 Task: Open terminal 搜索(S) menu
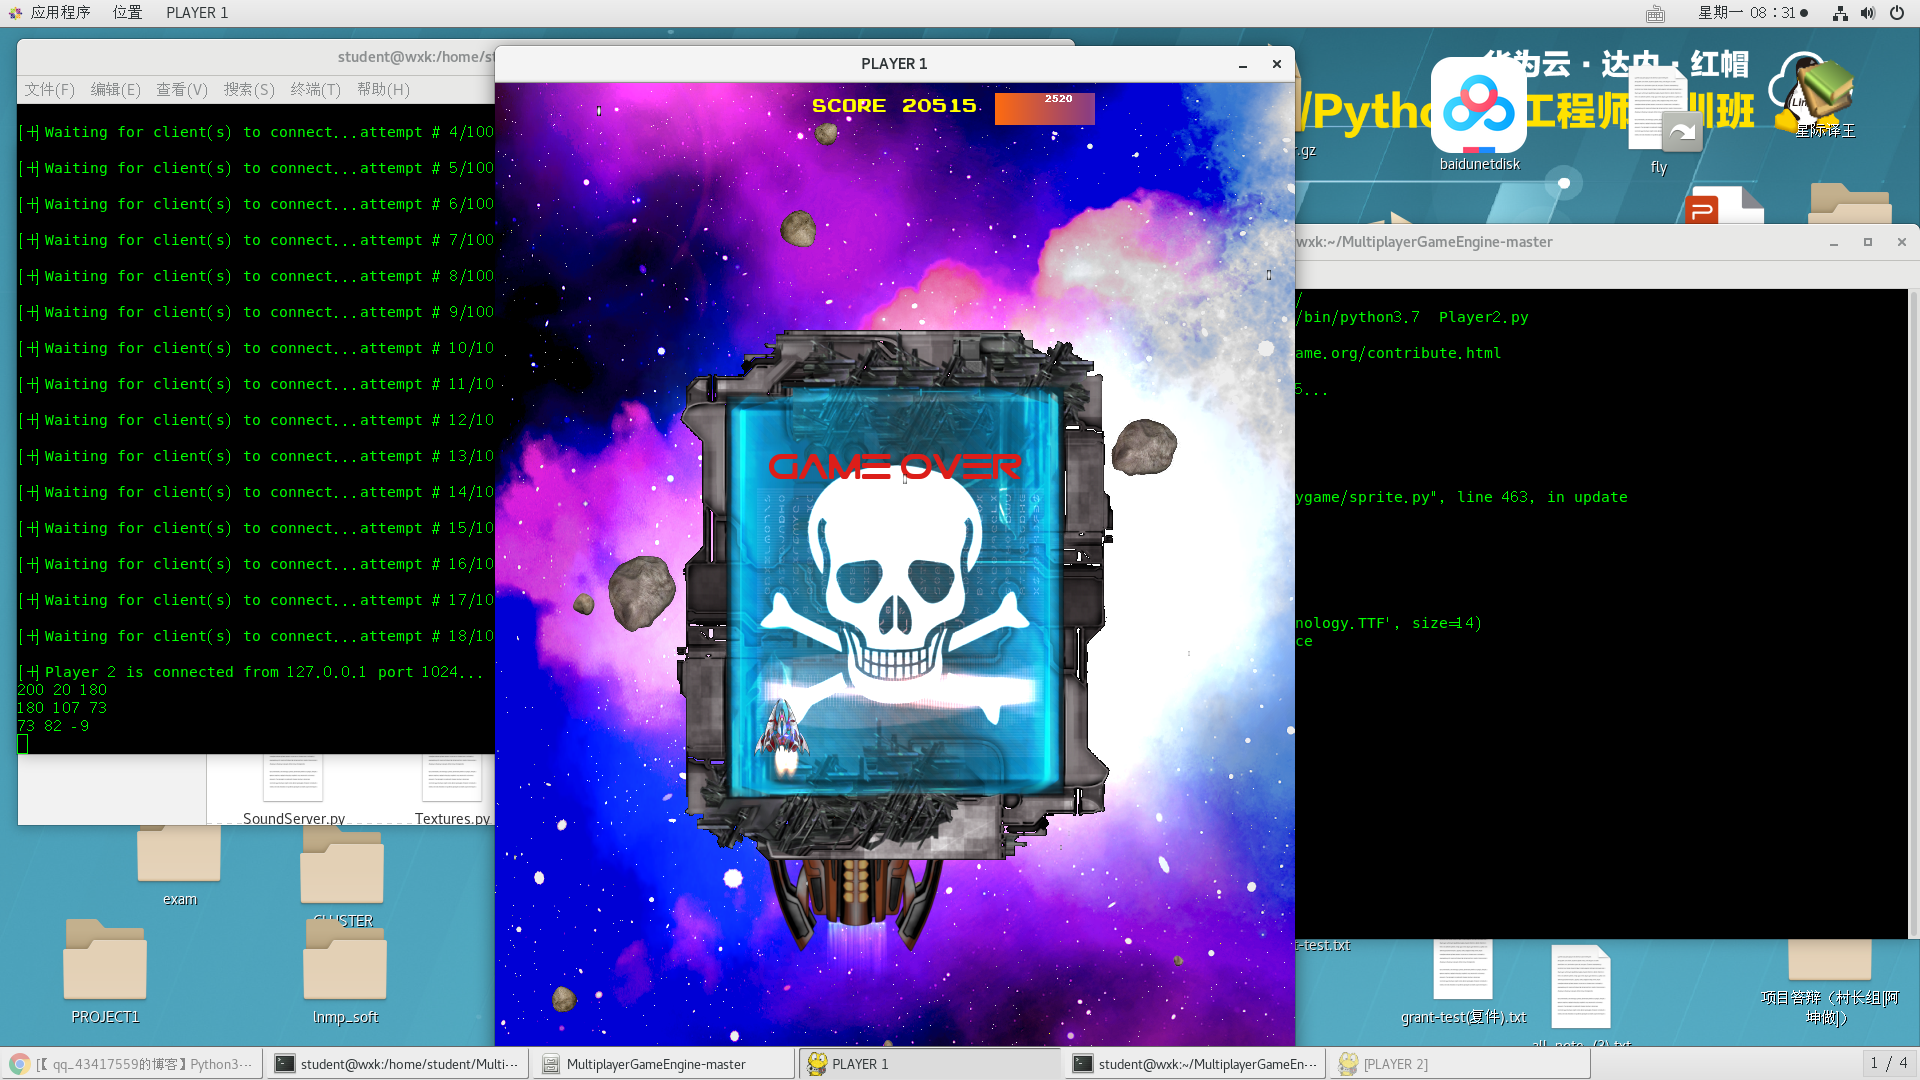coord(249,90)
